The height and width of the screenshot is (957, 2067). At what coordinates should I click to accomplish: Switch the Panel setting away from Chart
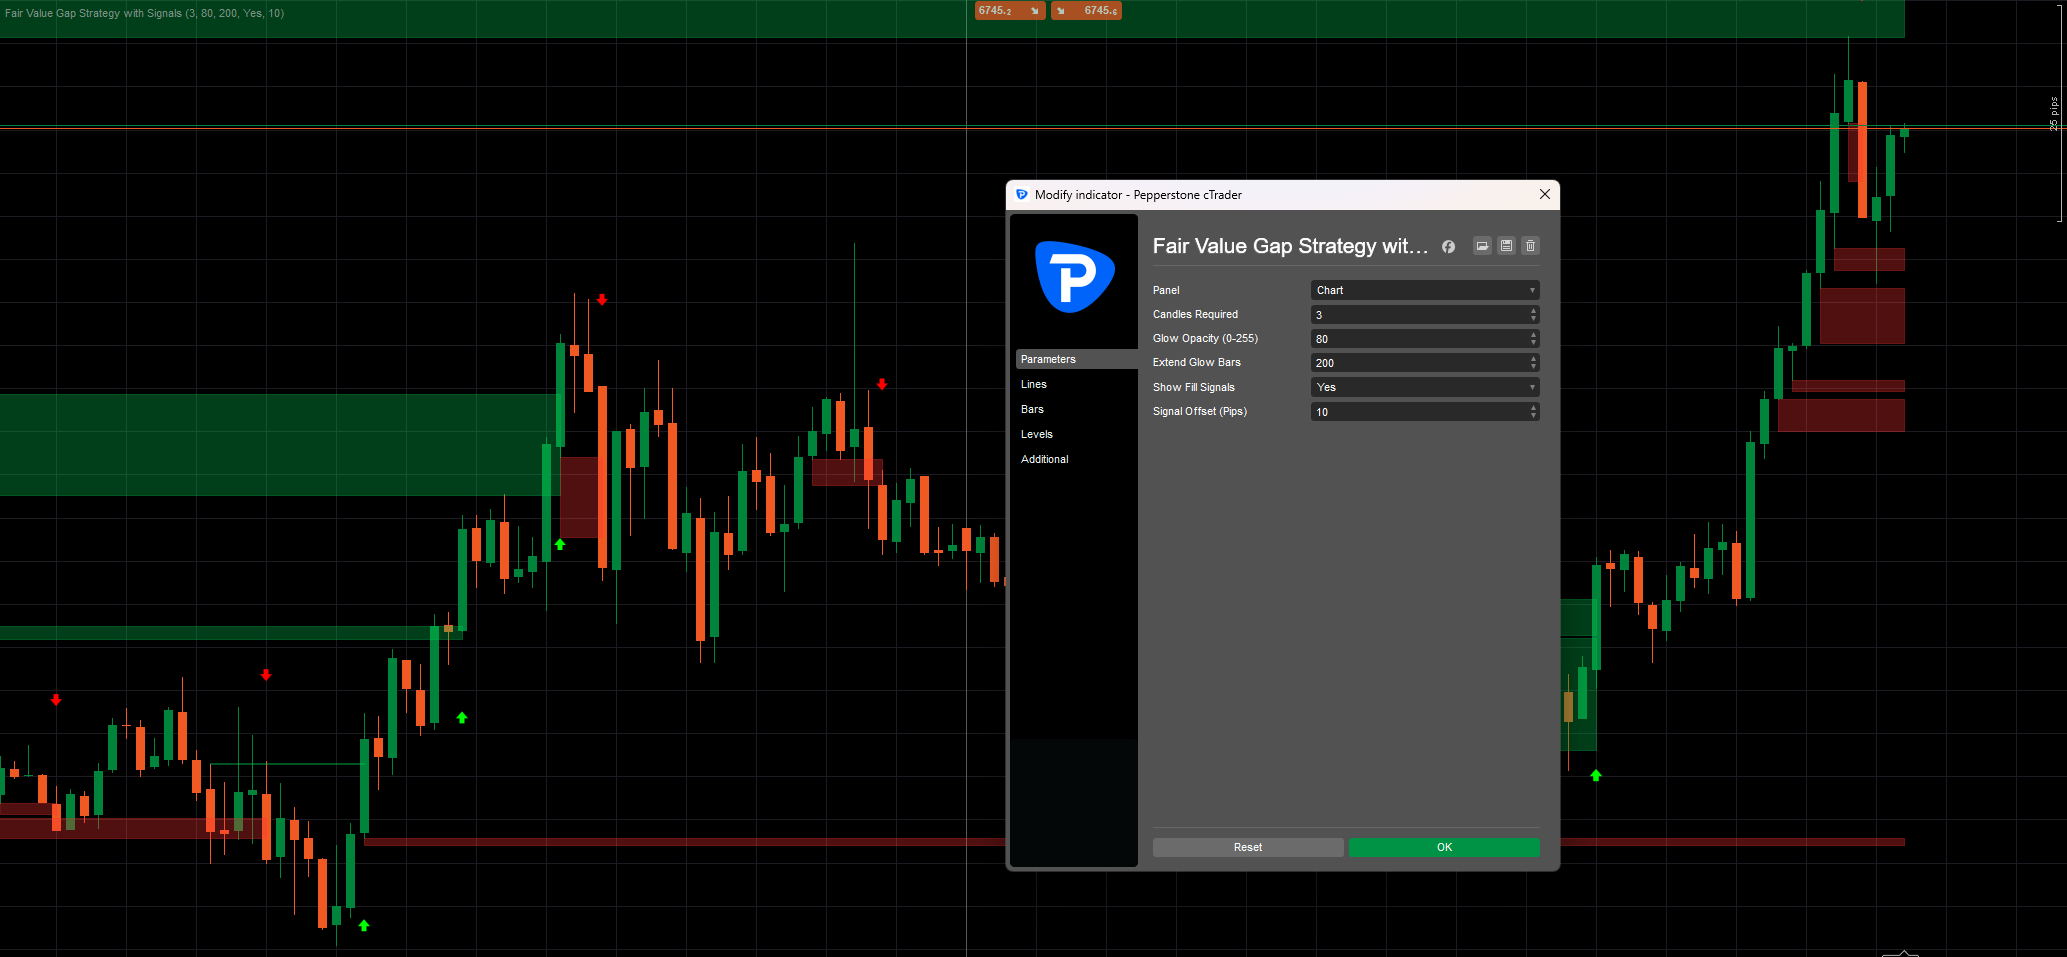pos(1424,290)
